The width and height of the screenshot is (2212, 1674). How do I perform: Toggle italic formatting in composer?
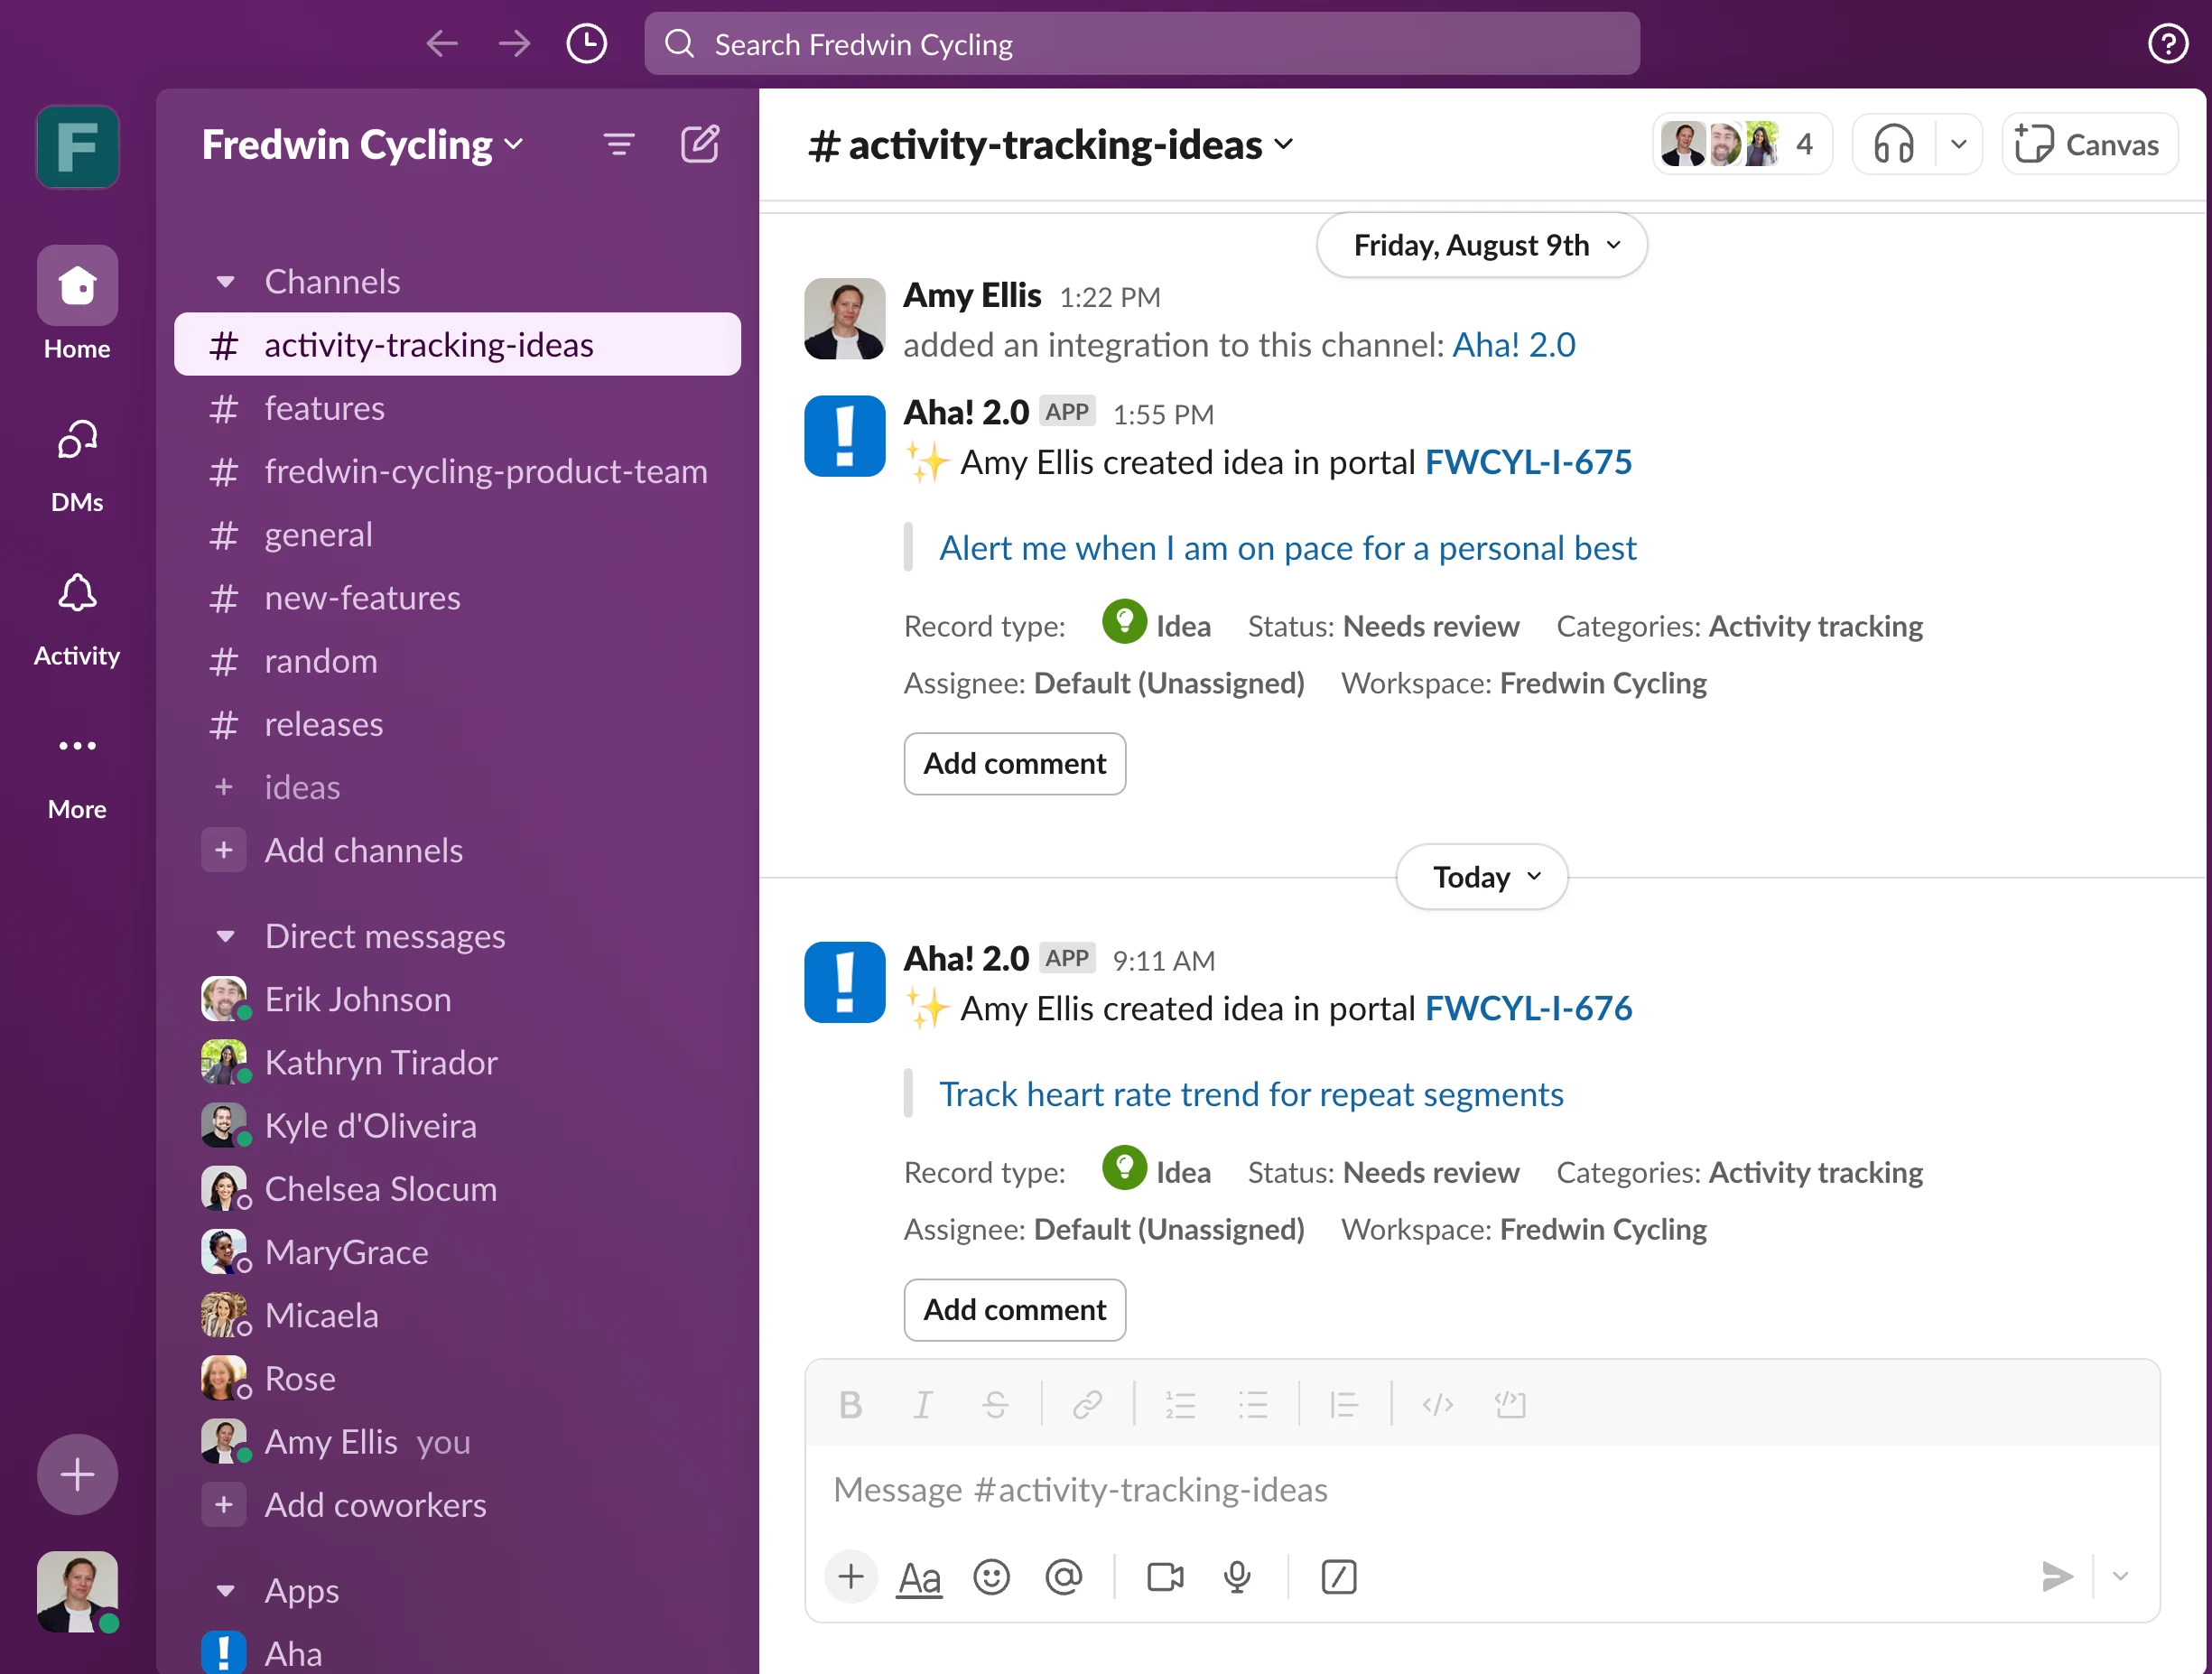click(922, 1405)
